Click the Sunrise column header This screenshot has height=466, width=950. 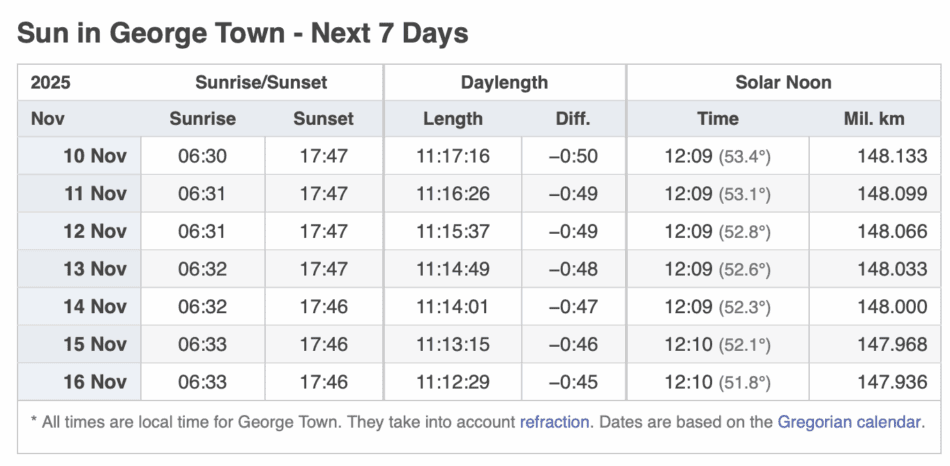[202, 119]
